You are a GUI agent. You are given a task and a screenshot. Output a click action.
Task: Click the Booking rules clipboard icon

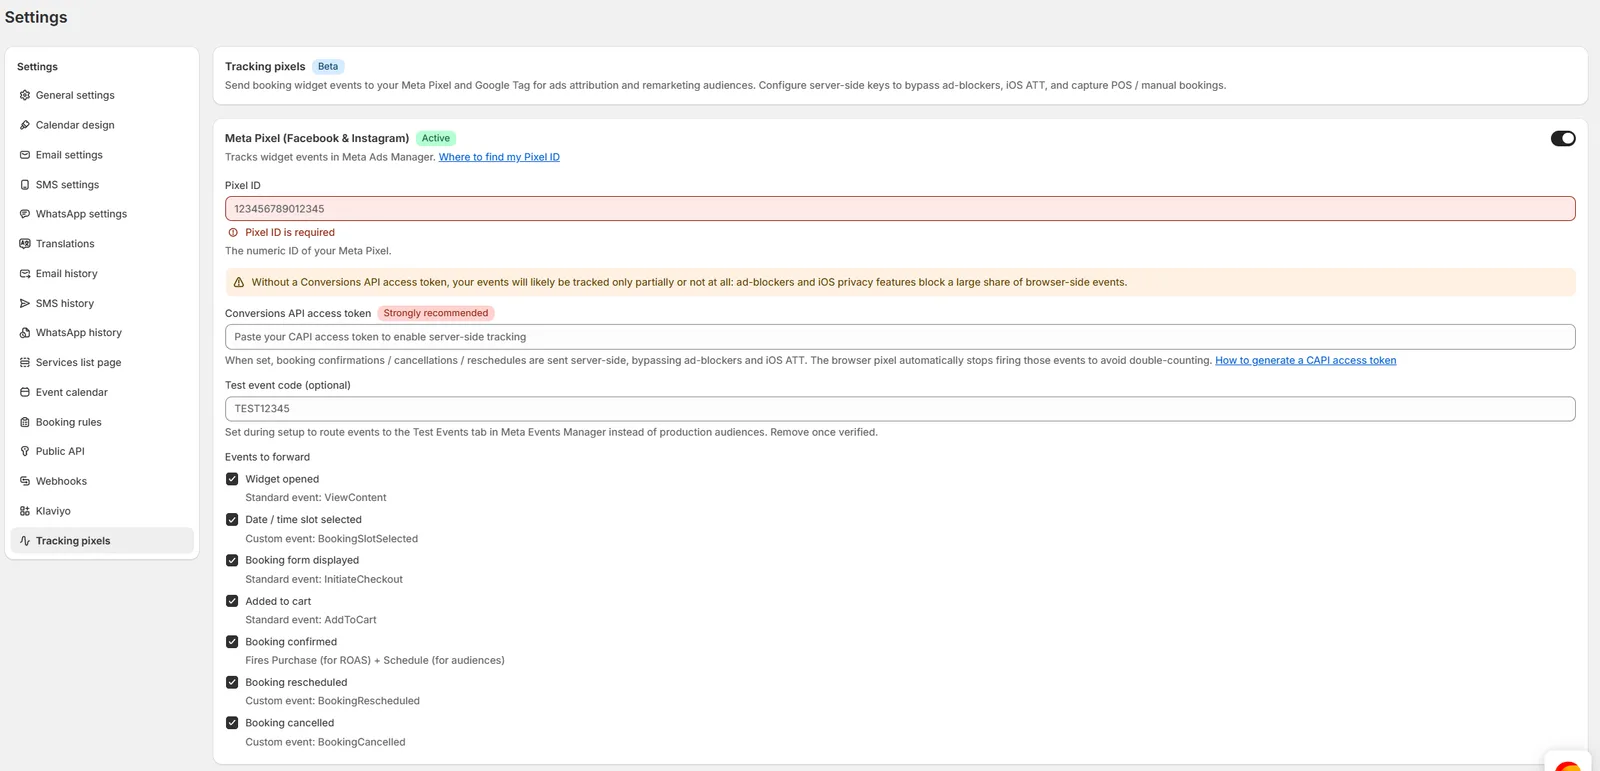(25, 422)
